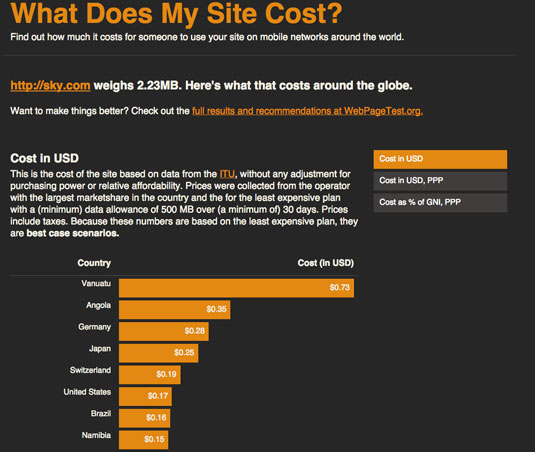Switch to Cost in USD, PPP view
535x452 pixels.
pyautogui.click(x=440, y=181)
